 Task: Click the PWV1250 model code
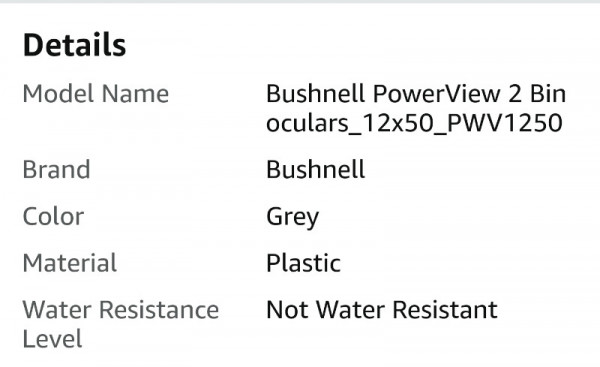tap(505, 123)
